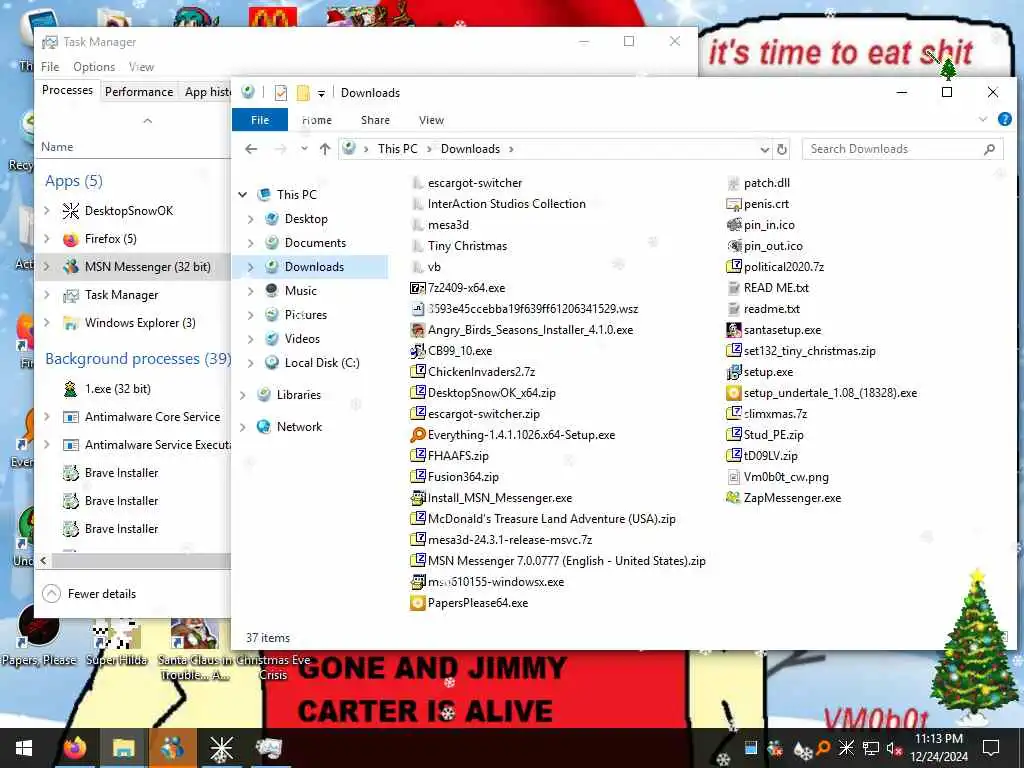Open File menu in Task Manager

point(50,67)
